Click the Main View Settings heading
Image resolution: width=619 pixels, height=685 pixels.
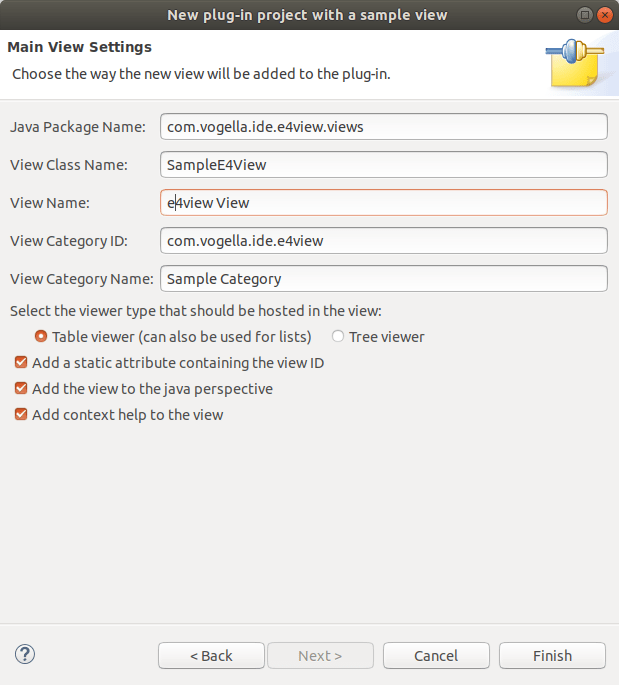pyautogui.click(x=79, y=47)
